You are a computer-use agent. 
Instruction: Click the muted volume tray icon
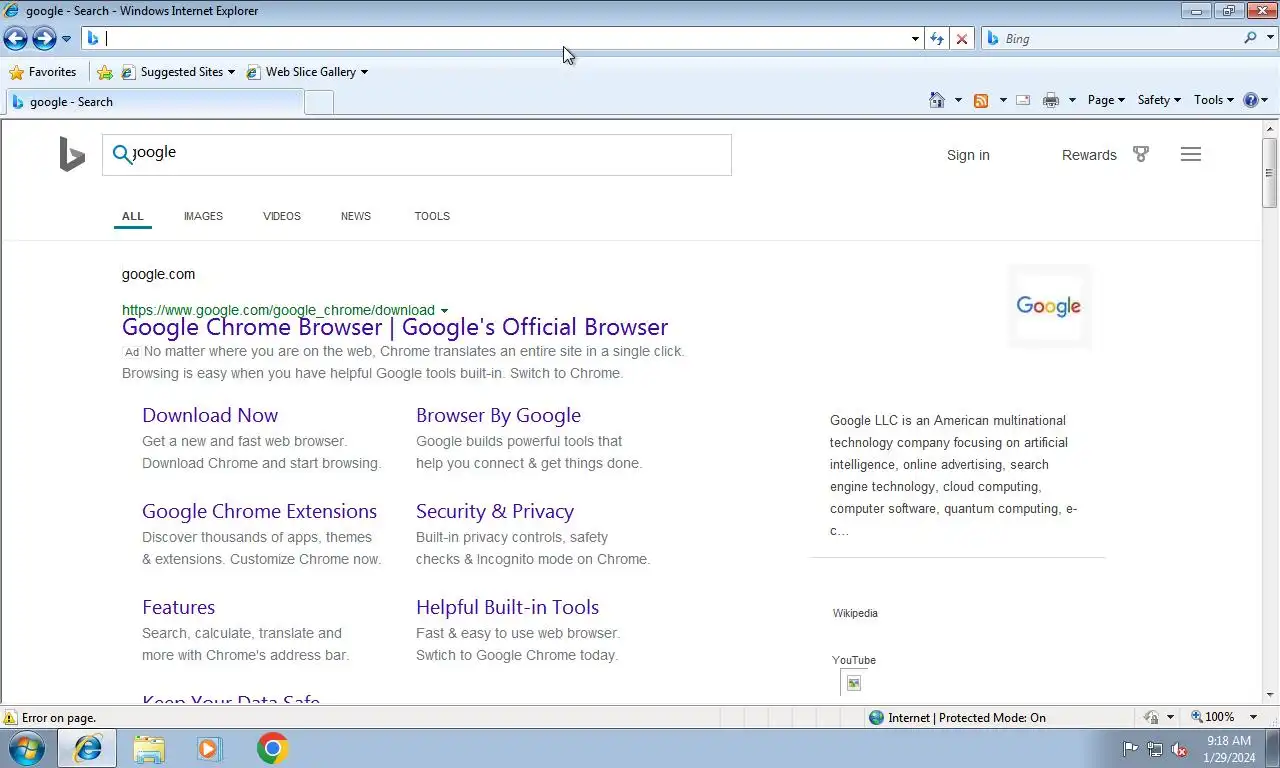point(1179,749)
